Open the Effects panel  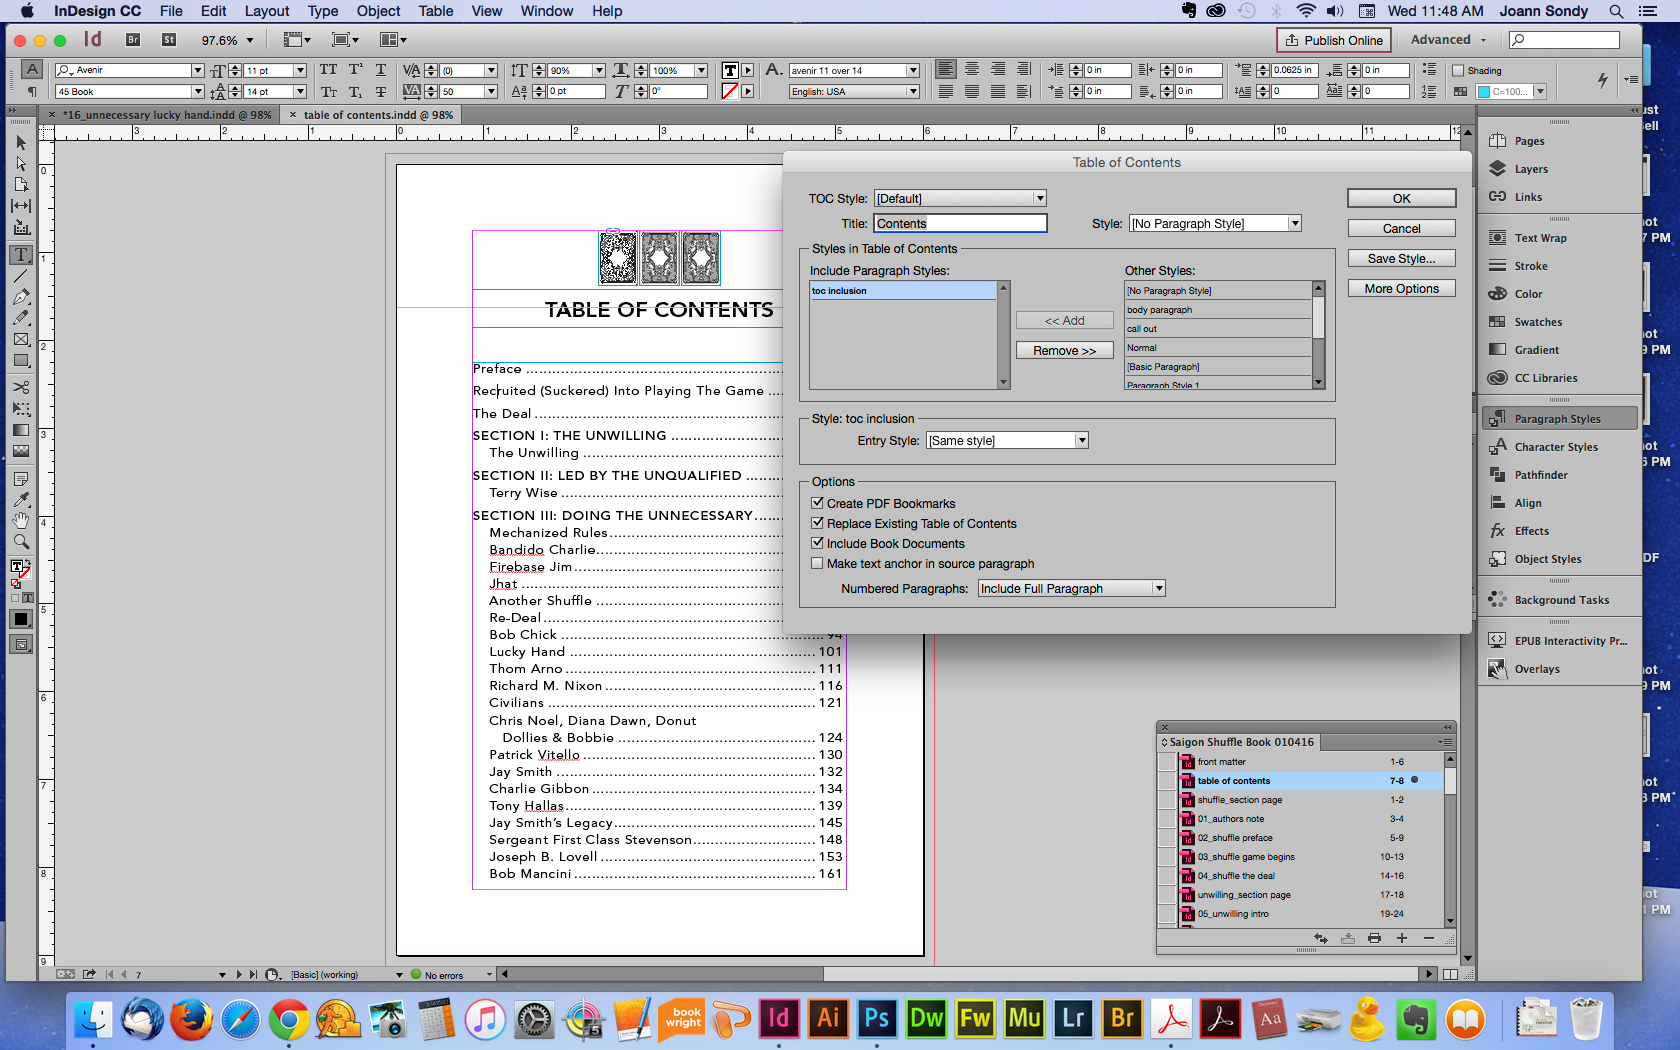coord(1531,531)
